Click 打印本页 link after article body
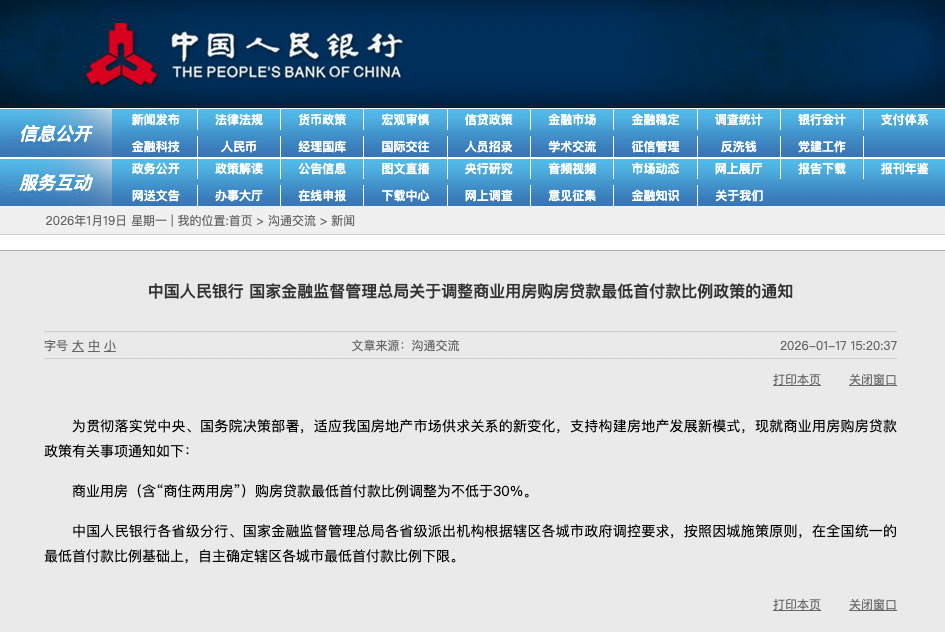Image resolution: width=945 pixels, height=632 pixels. [797, 605]
